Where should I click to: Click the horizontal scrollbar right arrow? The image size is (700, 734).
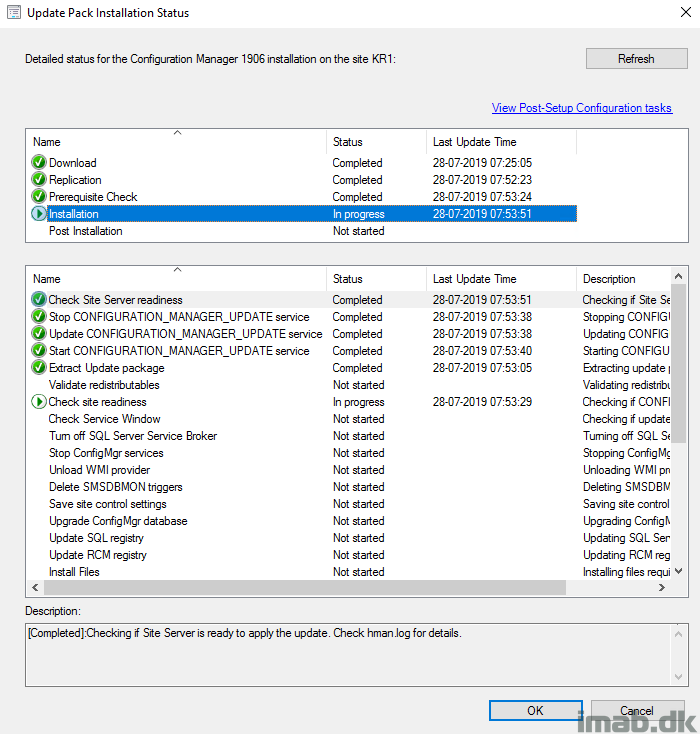662,587
